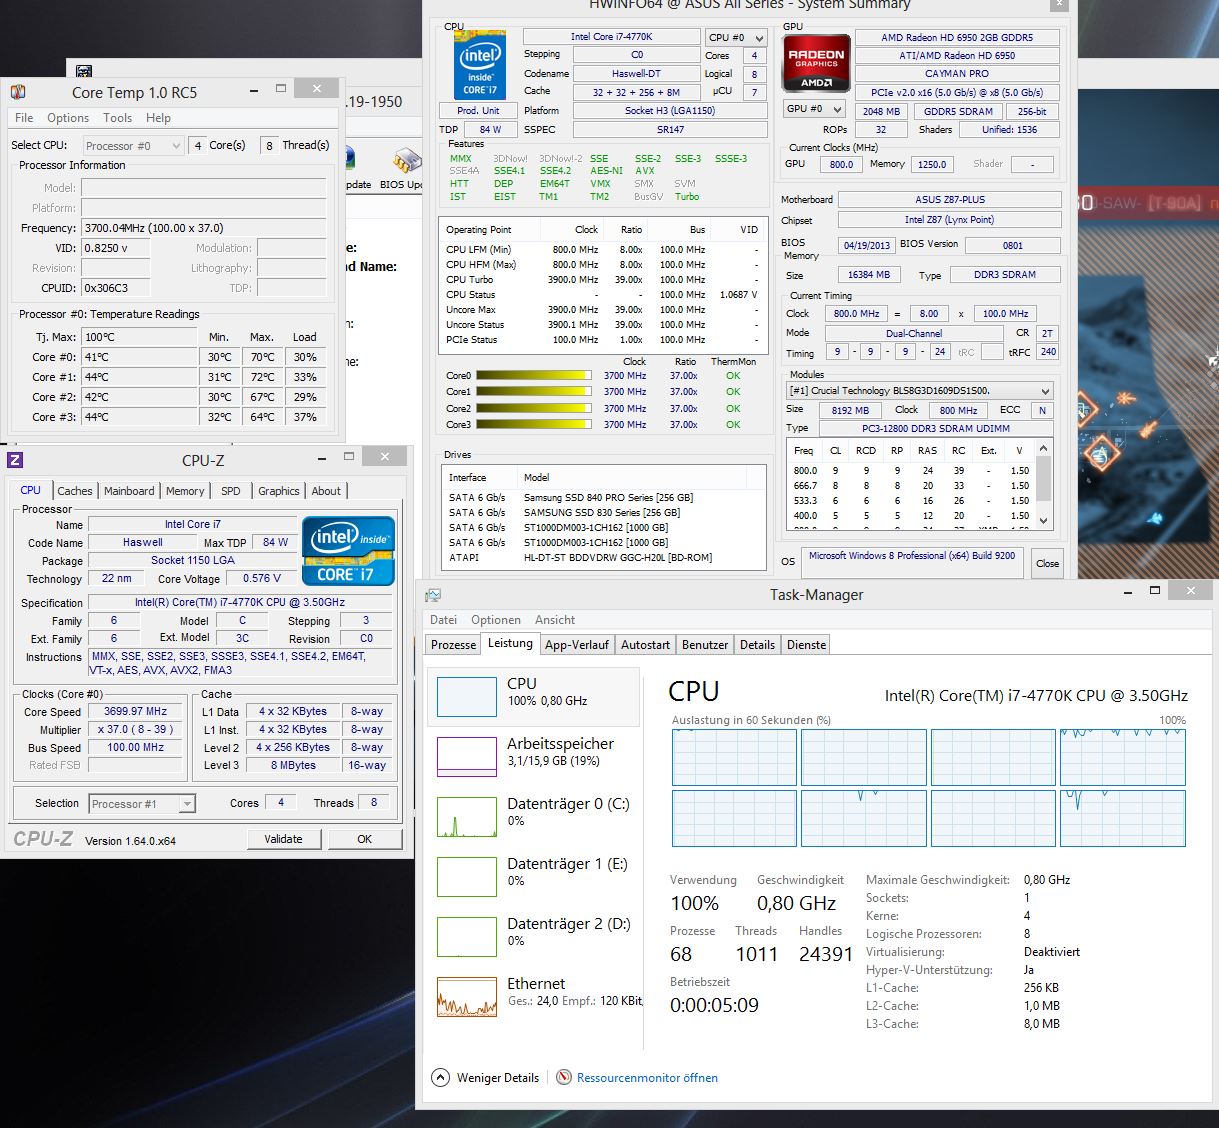Click the Radeon Graphics AMD logo in HWiNFO64
Screen dimensions: 1219x1128
(817, 65)
